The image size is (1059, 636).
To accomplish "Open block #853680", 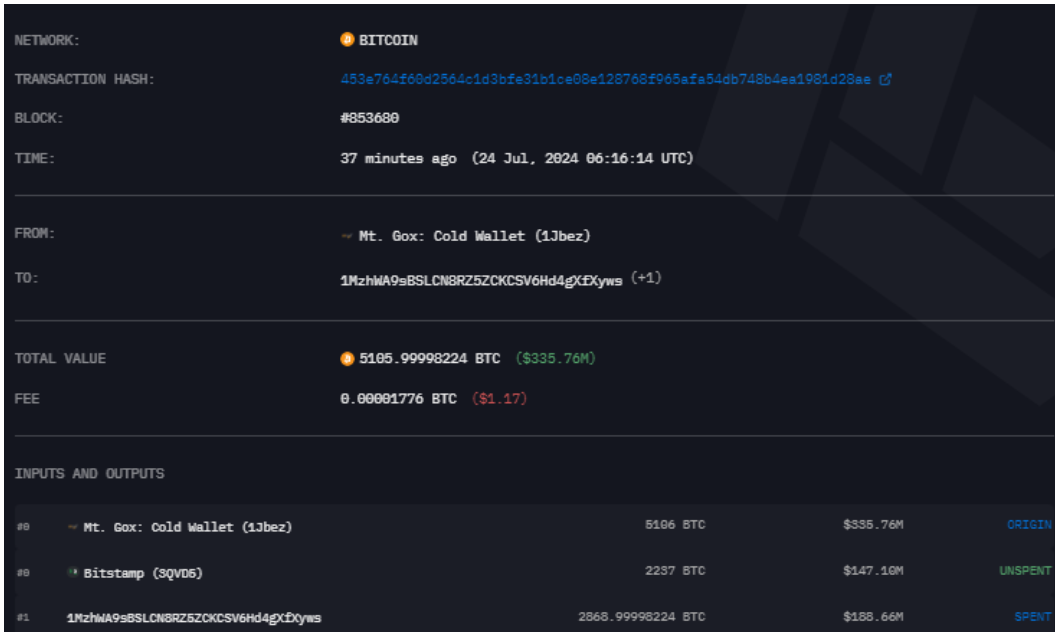I will [x=369, y=118].
